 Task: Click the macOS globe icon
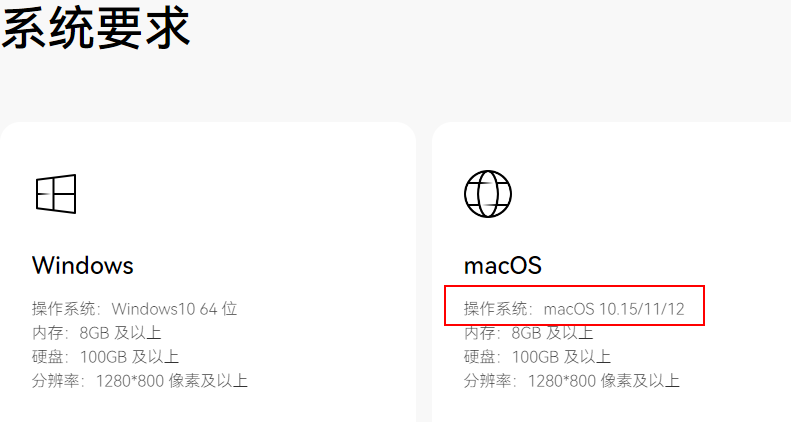(x=488, y=194)
